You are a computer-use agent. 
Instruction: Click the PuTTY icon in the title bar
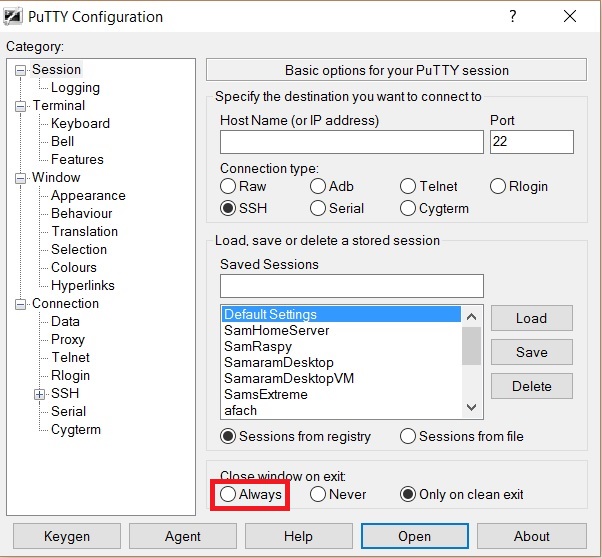[12, 17]
